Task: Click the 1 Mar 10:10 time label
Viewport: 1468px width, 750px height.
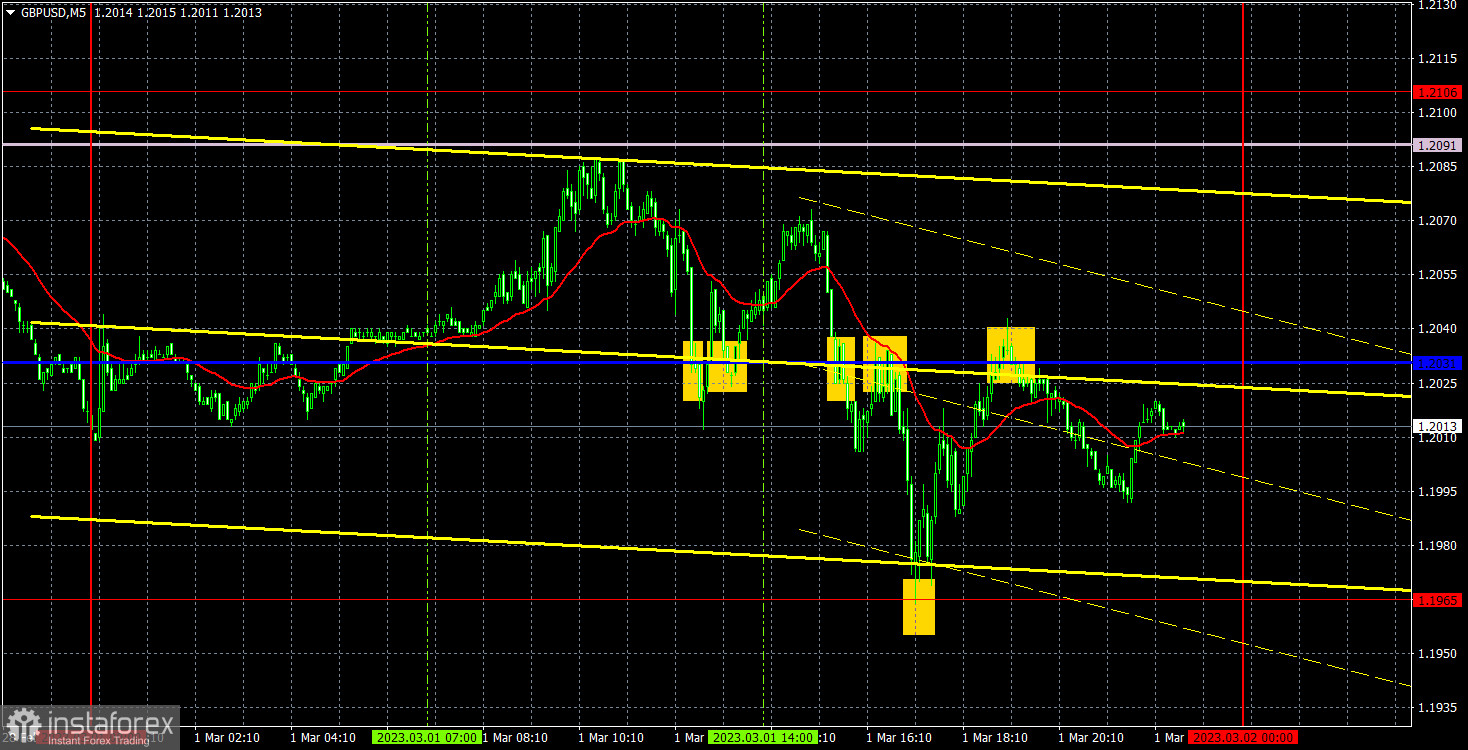Action: click(x=611, y=738)
